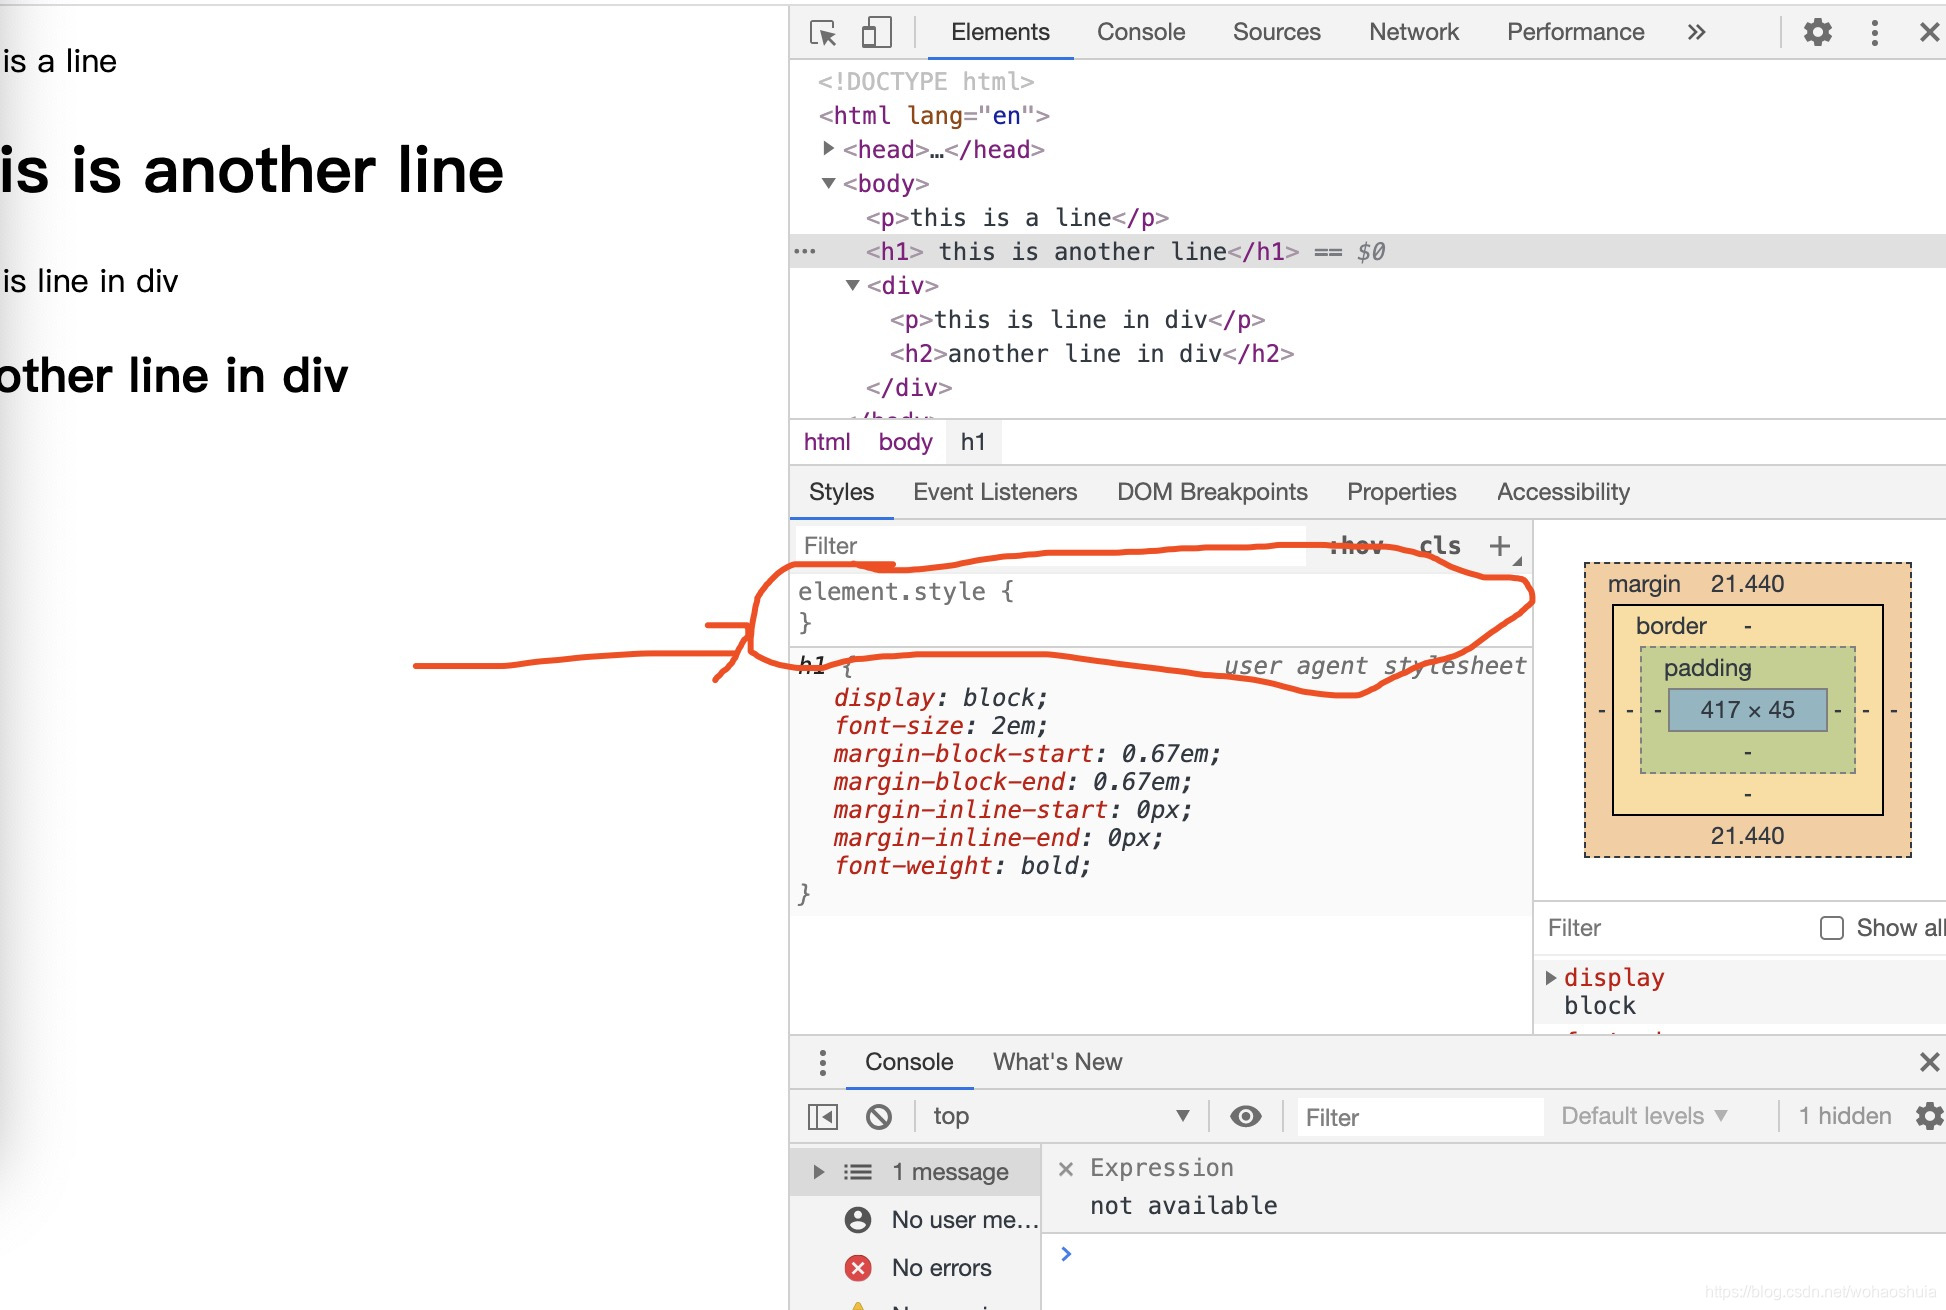Switch to the Network panel tab
The height and width of the screenshot is (1310, 1946).
click(1411, 32)
